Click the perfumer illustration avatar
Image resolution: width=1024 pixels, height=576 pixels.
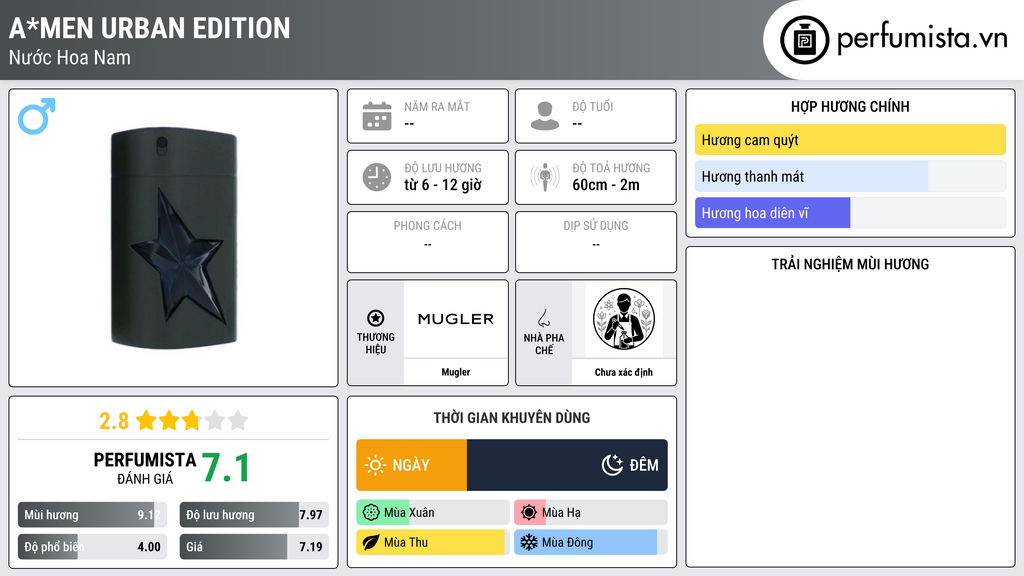[x=624, y=319]
